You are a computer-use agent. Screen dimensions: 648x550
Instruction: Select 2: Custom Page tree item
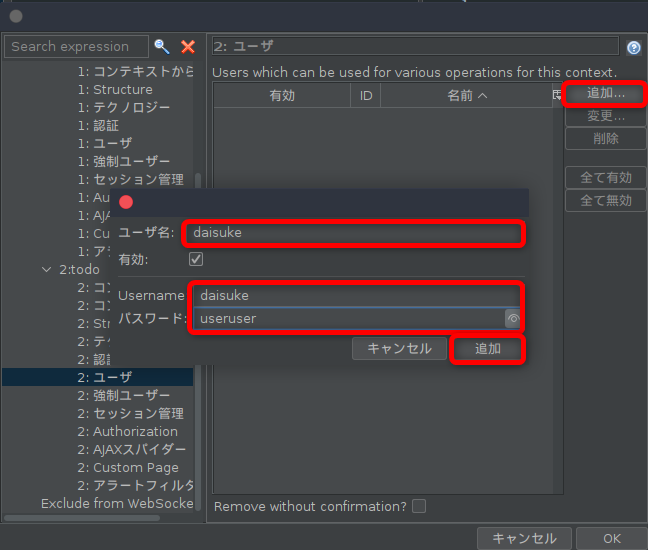click(x=128, y=468)
